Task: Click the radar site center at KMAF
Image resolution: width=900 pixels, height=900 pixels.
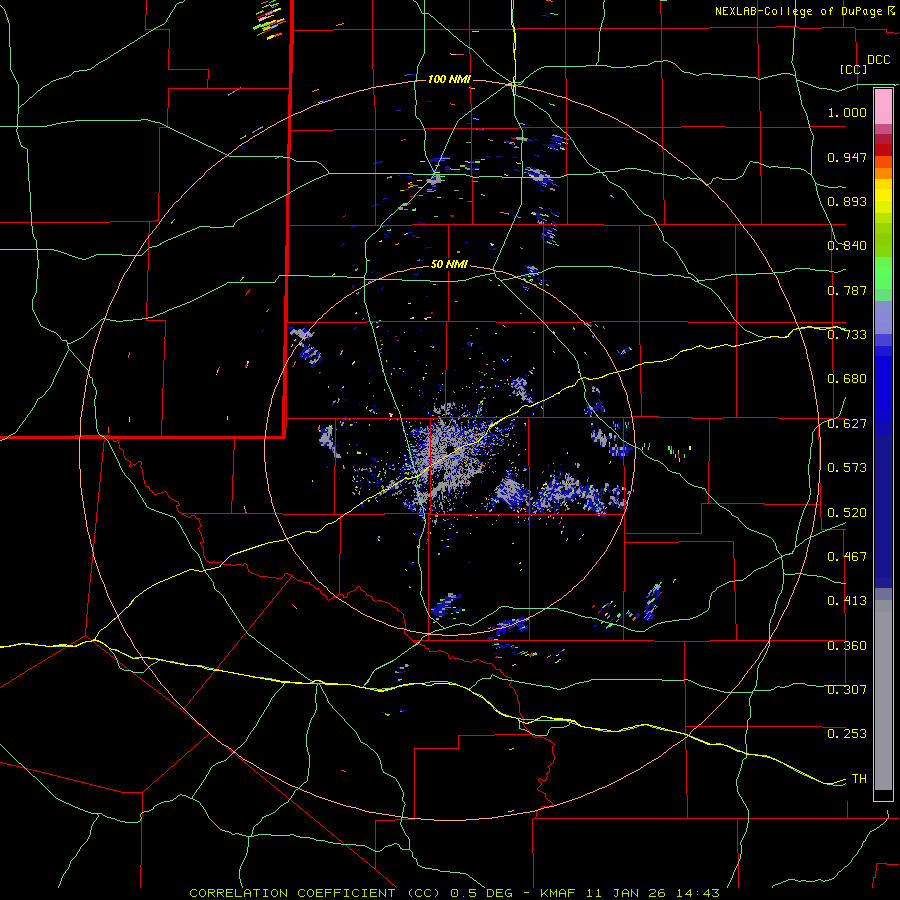Action: [x=450, y=449]
